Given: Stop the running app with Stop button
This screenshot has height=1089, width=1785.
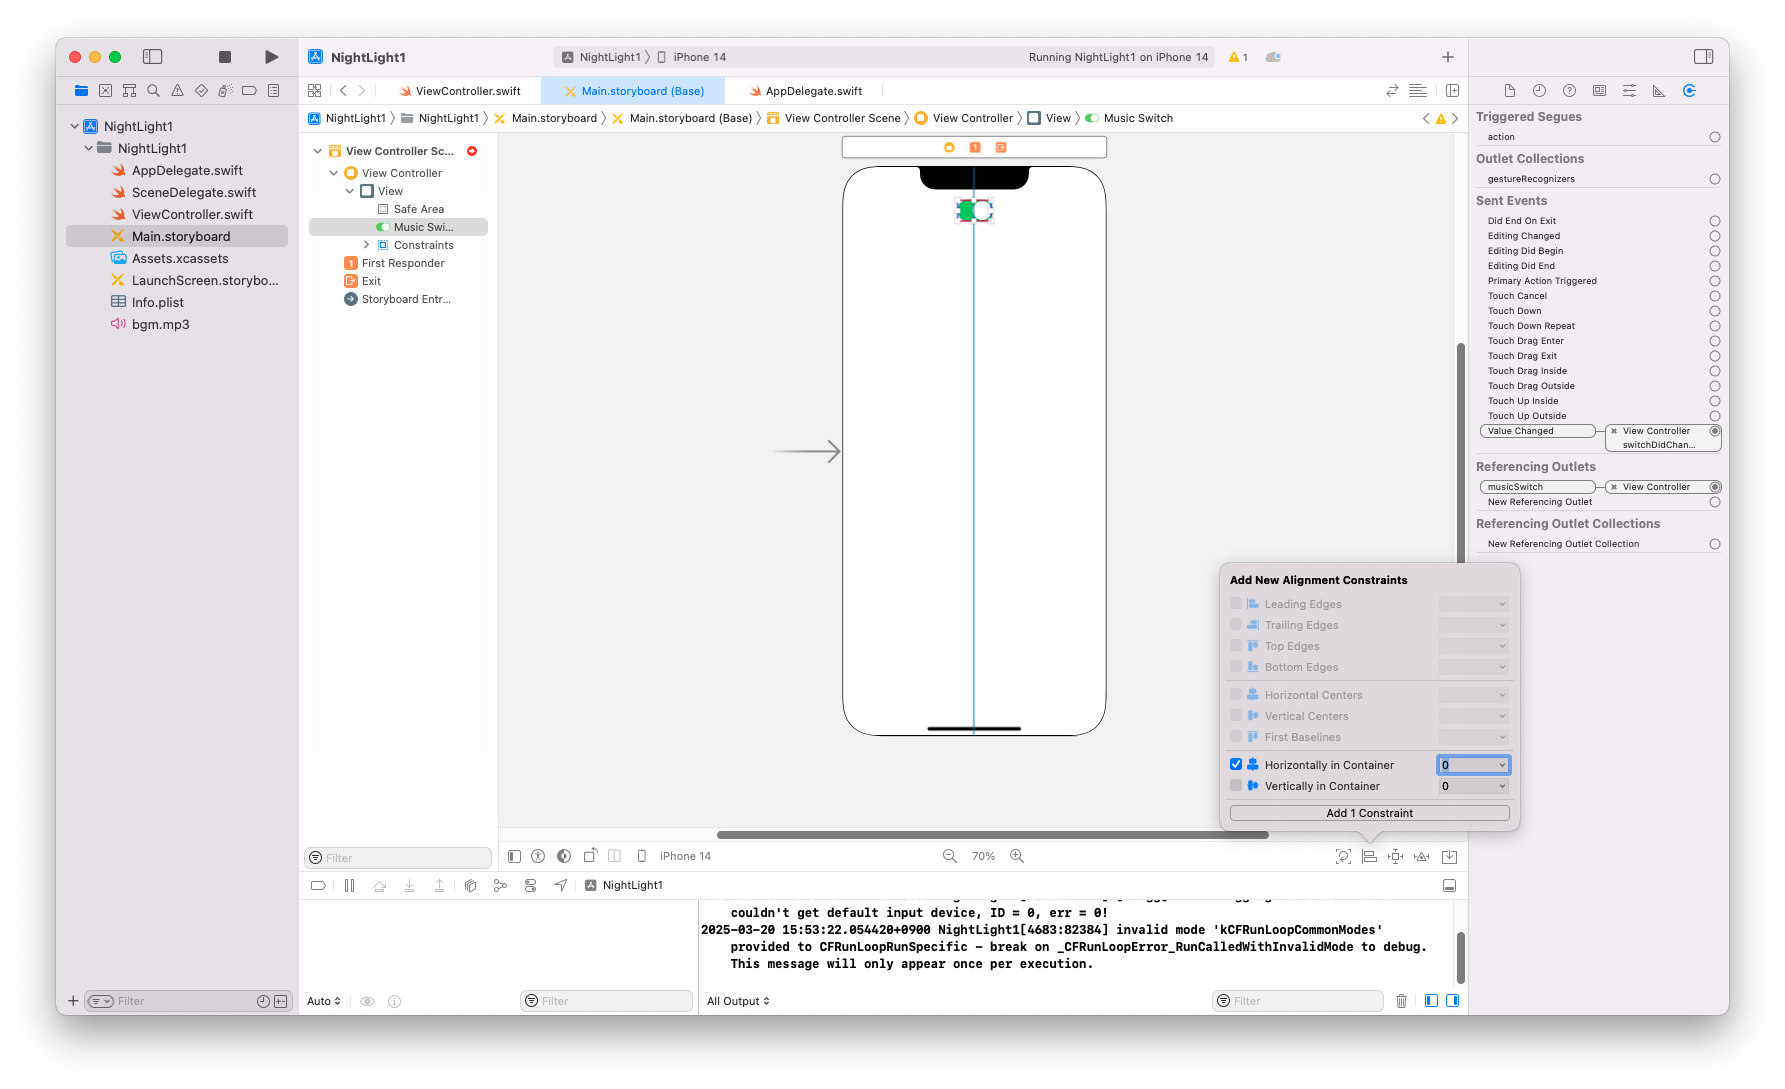Looking at the screenshot, I should (x=225, y=57).
